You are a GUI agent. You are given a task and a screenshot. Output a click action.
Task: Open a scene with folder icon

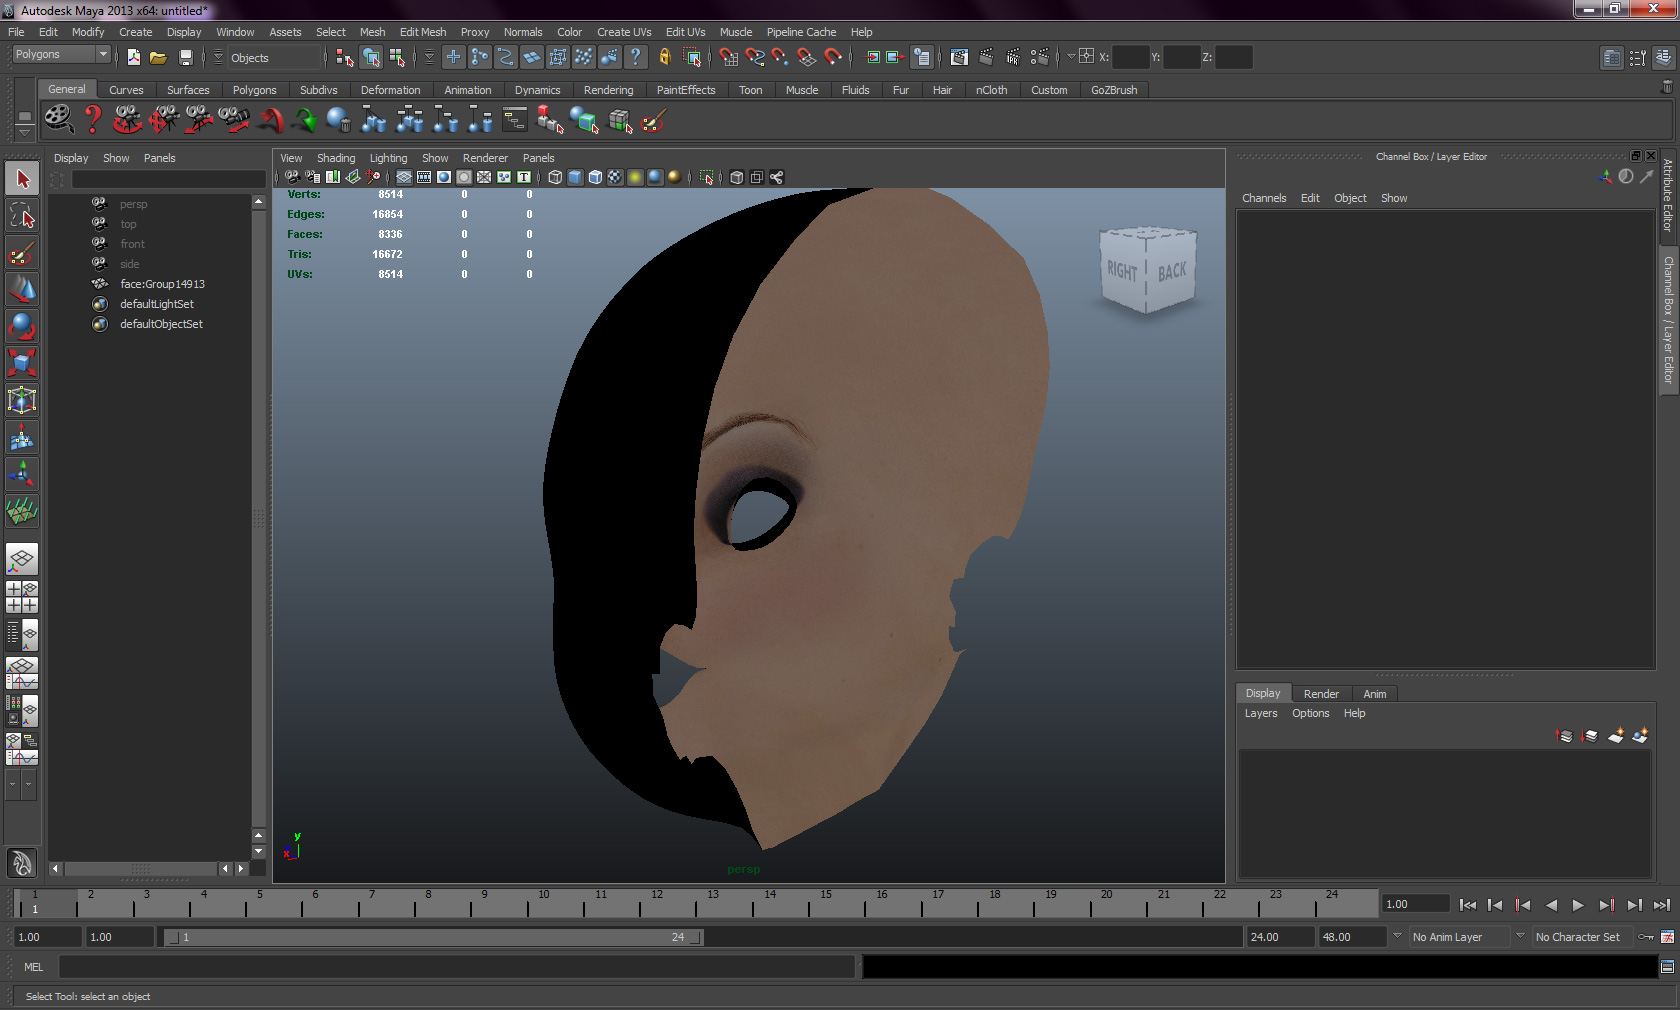158,57
